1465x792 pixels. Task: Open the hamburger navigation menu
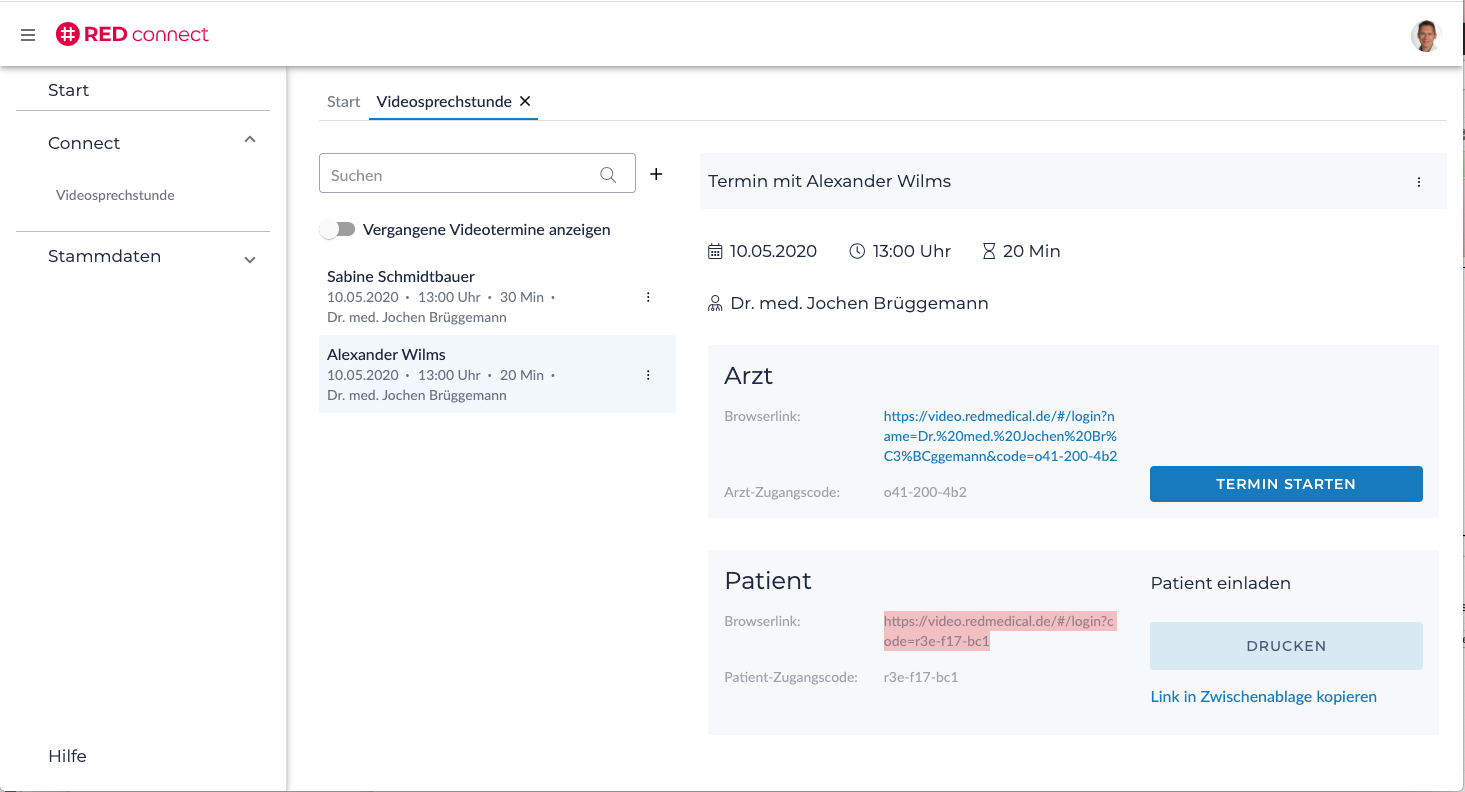coord(28,35)
